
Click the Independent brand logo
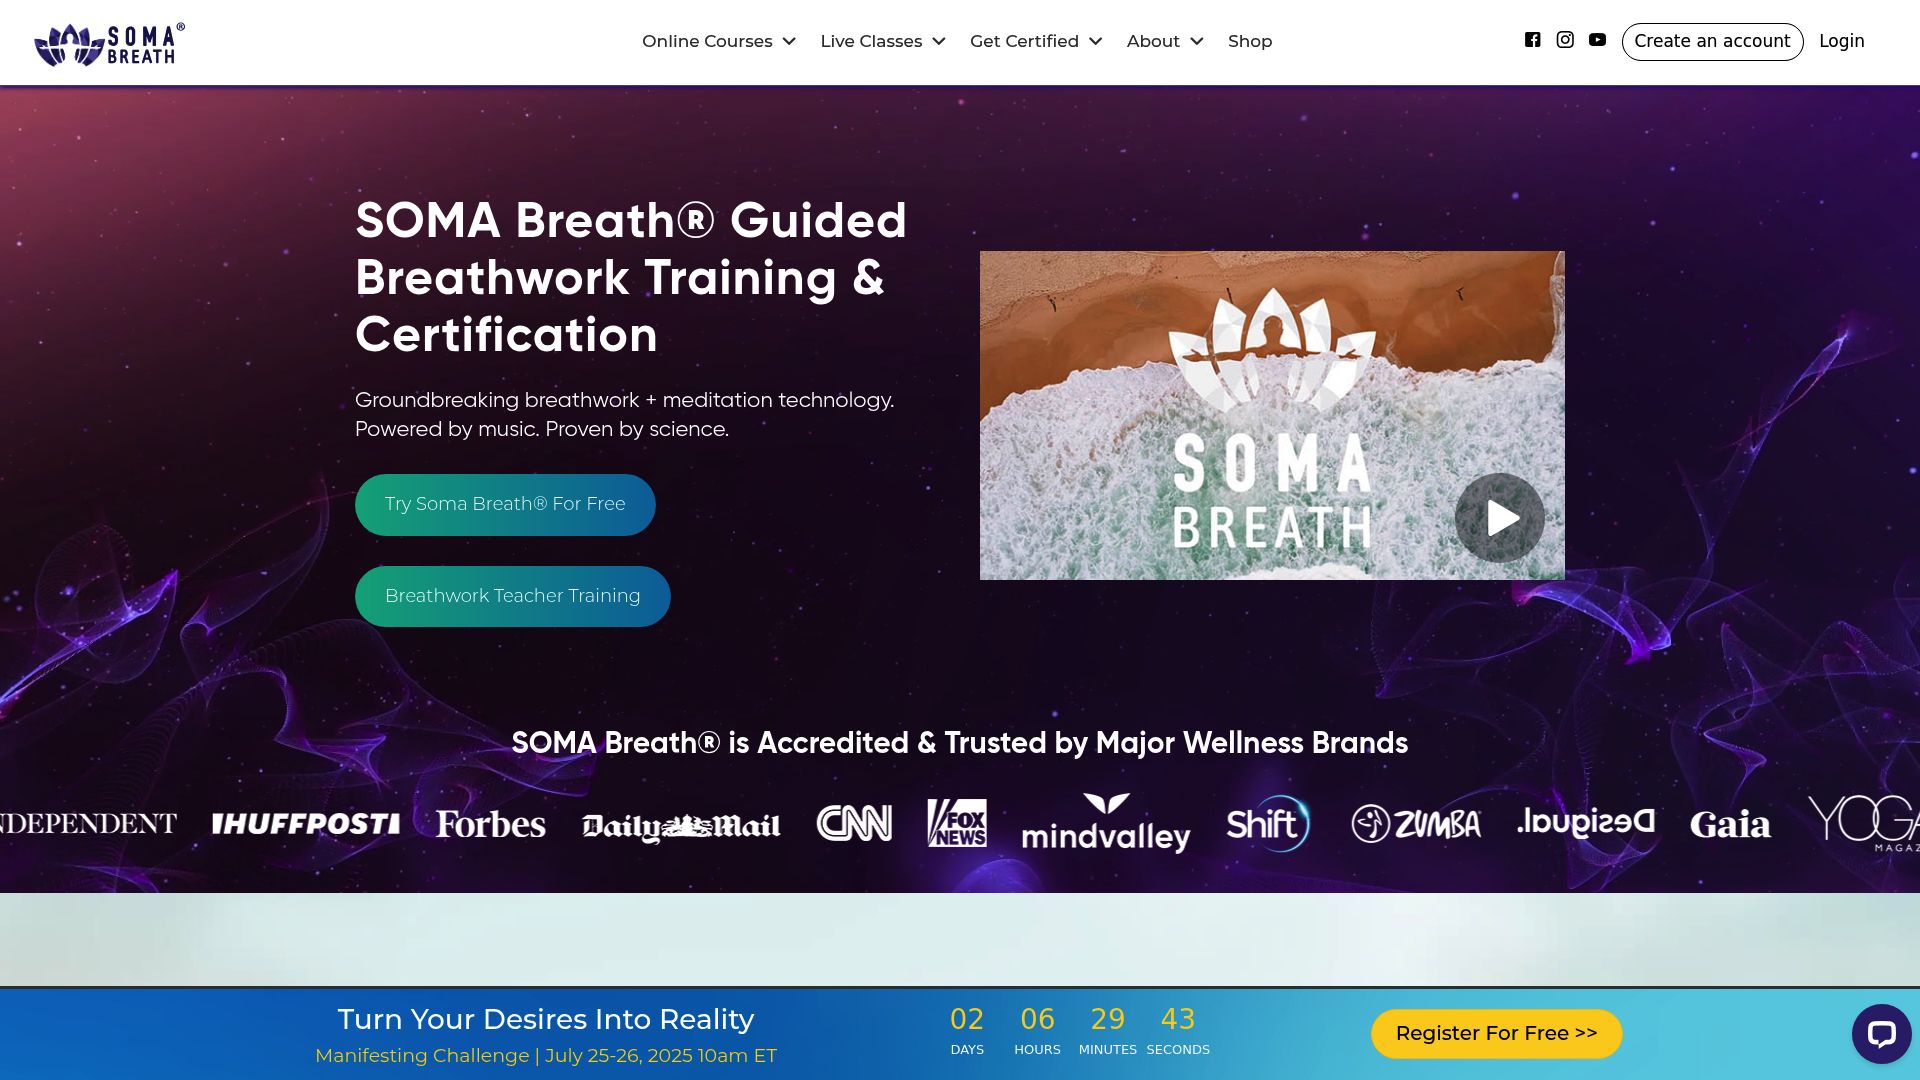click(x=88, y=823)
